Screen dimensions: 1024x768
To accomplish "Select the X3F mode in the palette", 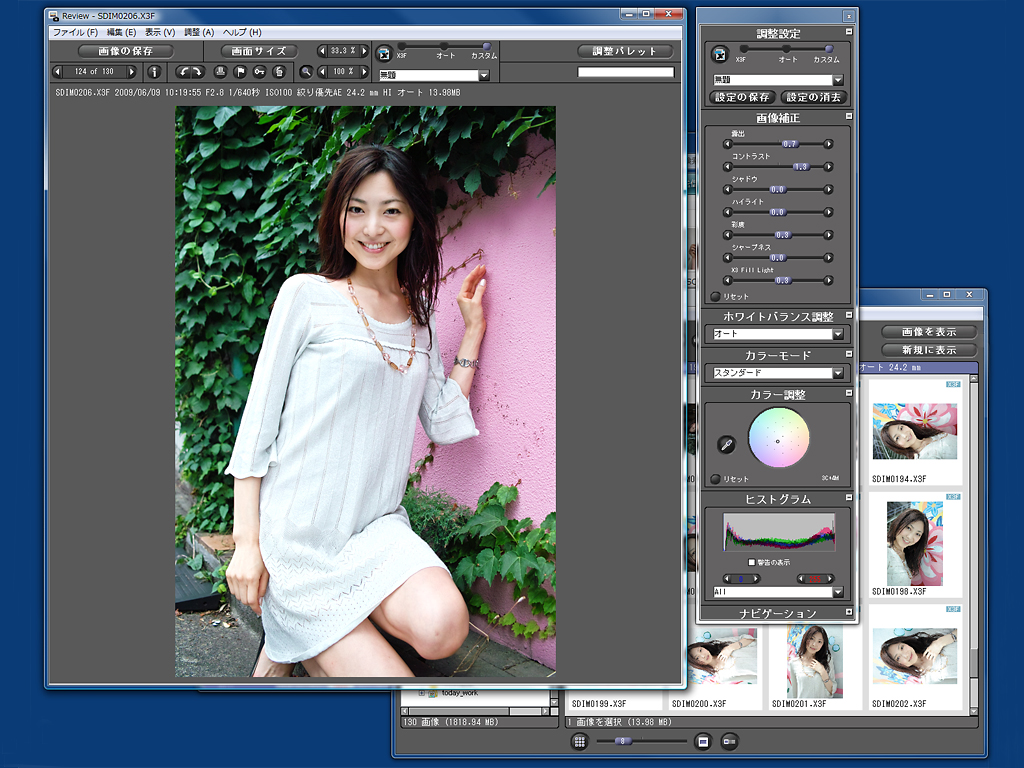I will 742,48.
